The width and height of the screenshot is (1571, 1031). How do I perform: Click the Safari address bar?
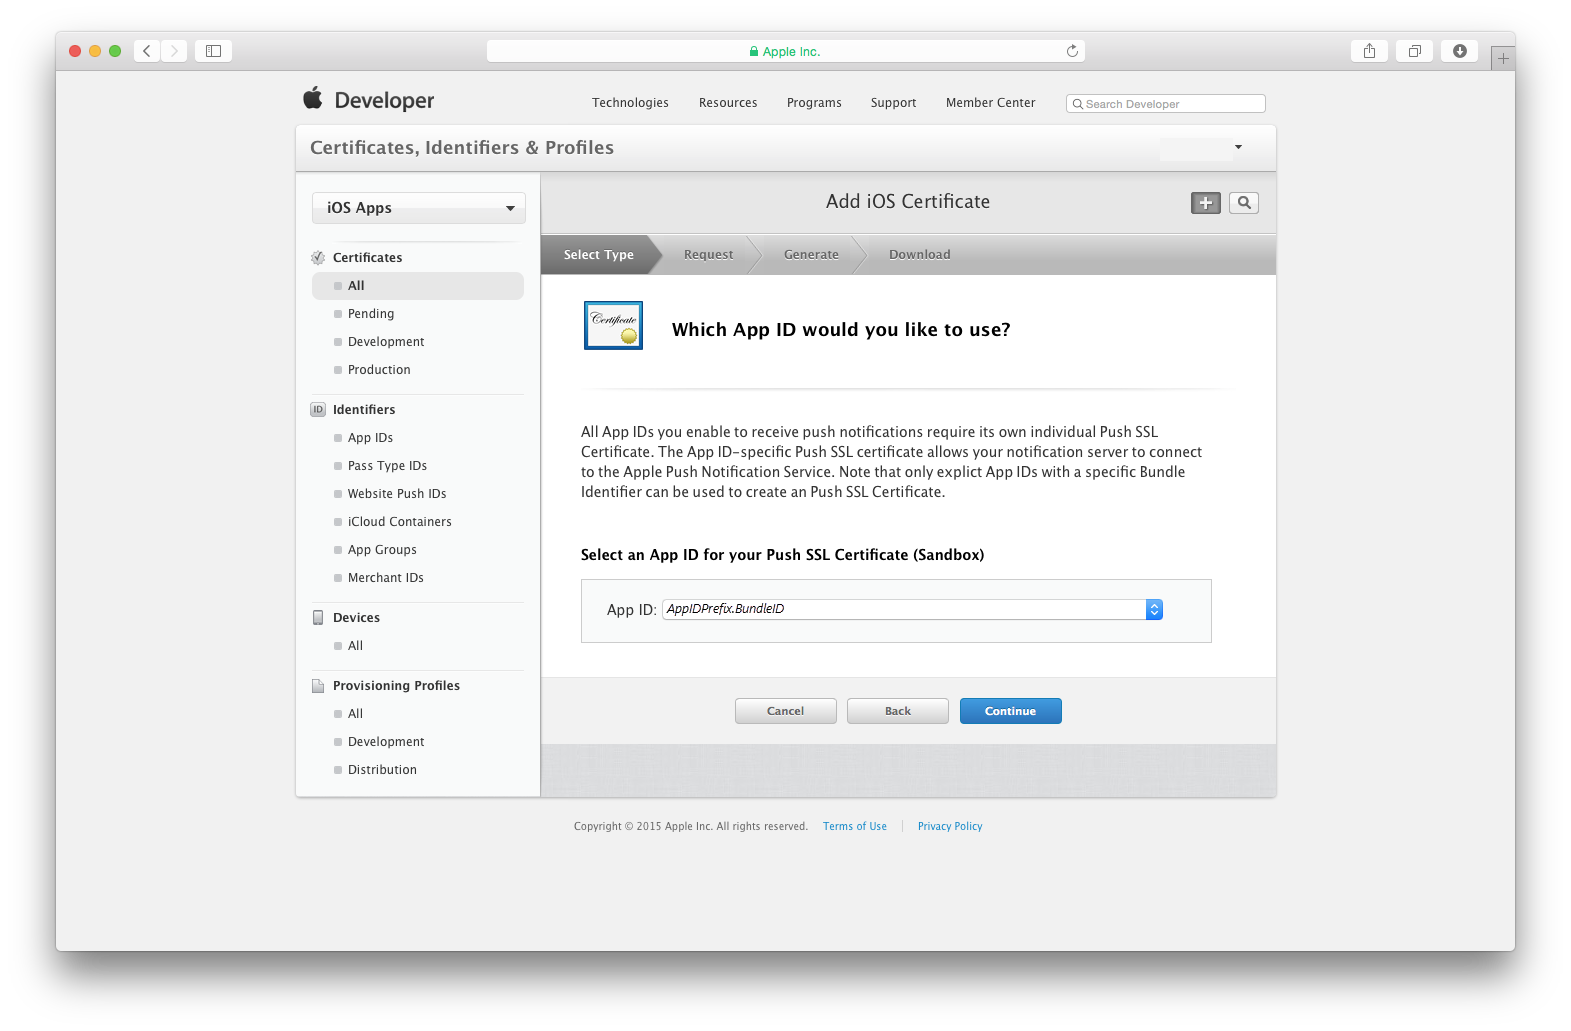[785, 51]
